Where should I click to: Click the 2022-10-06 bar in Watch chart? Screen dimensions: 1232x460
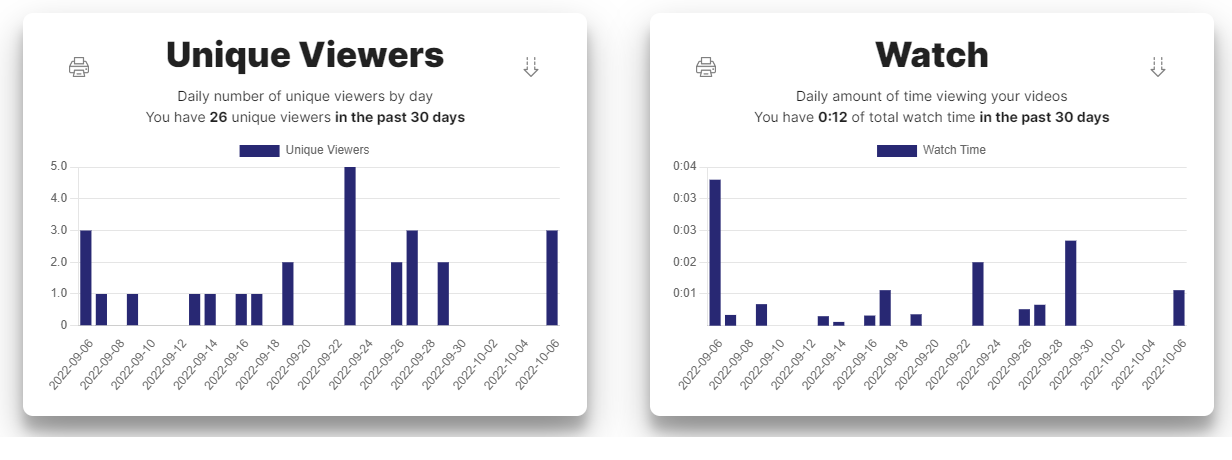[1179, 307]
